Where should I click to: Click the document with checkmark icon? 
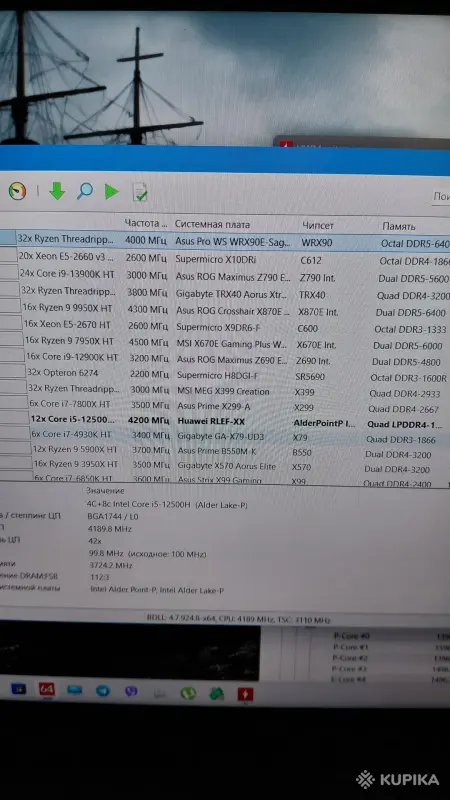point(140,192)
